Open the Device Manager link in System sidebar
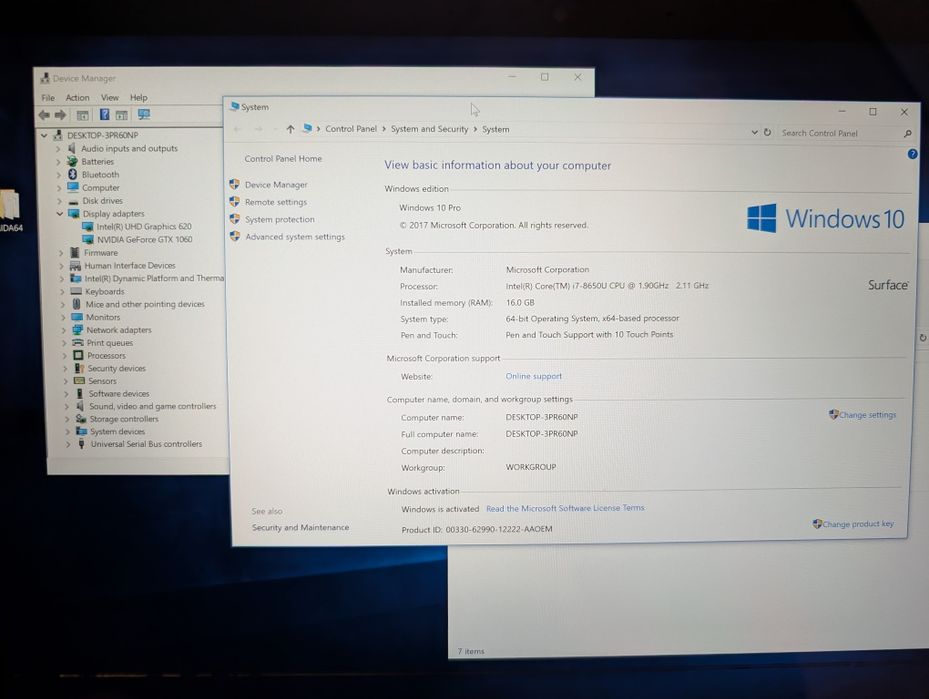 pos(276,184)
